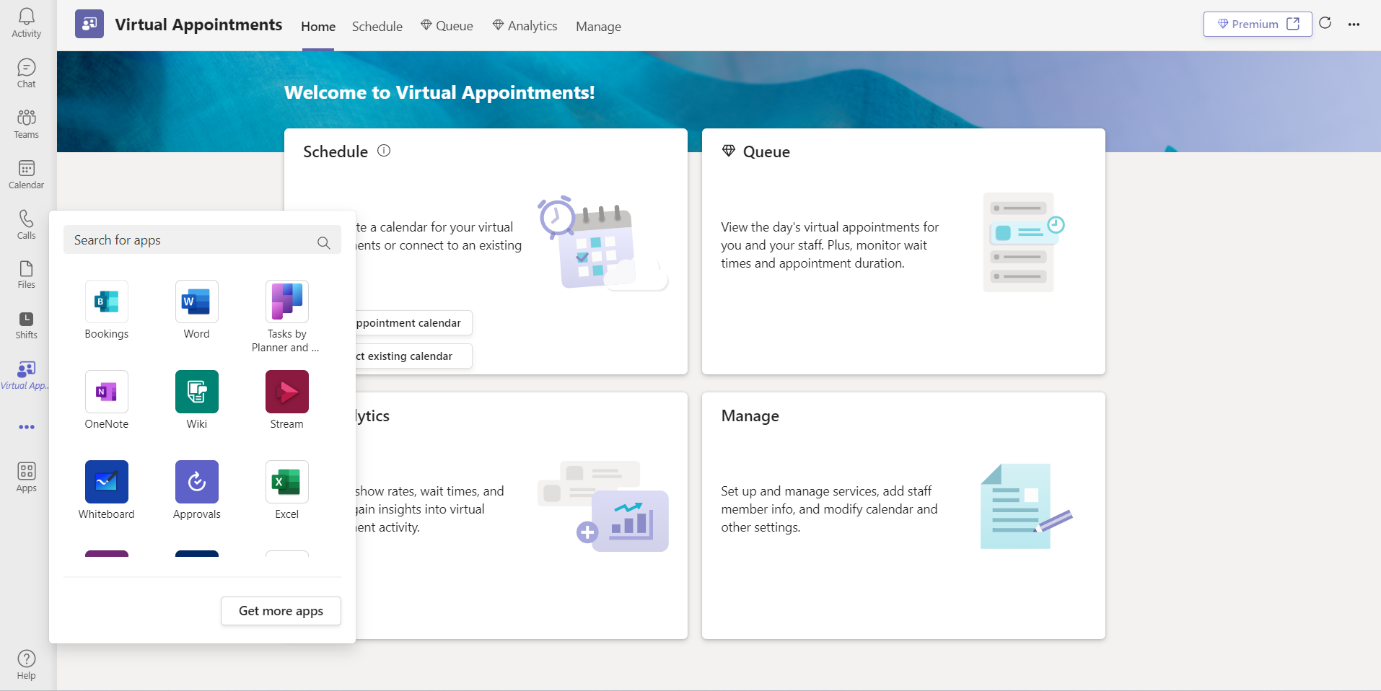Click the Schedule calendar illustration
The image size is (1381, 691).
[x=603, y=243]
